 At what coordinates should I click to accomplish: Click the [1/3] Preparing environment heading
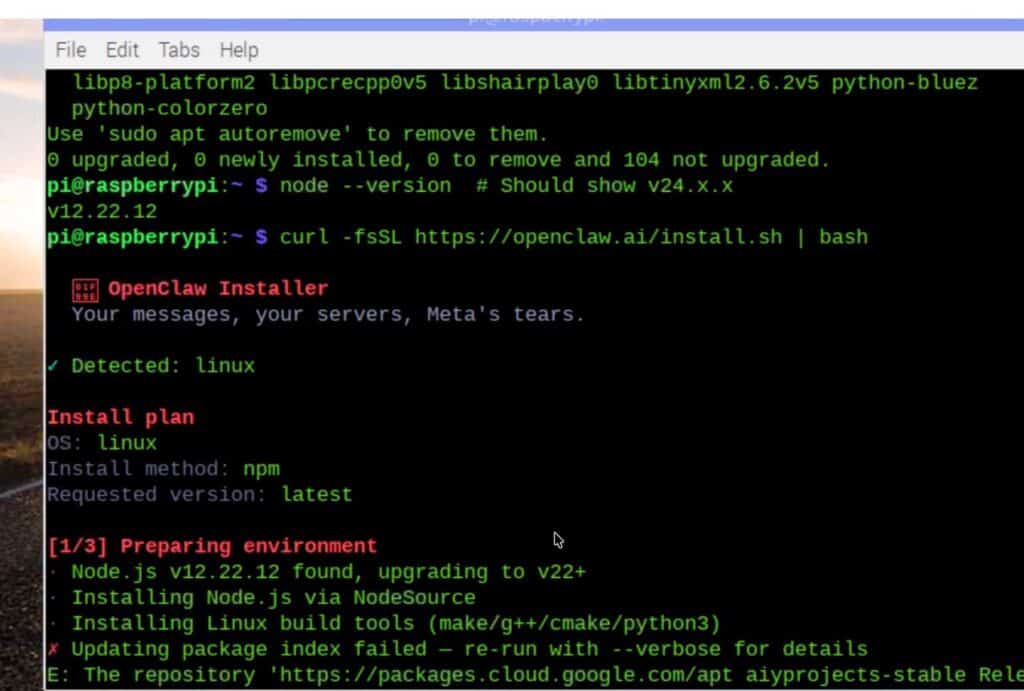pyautogui.click(x=211, y=546)
